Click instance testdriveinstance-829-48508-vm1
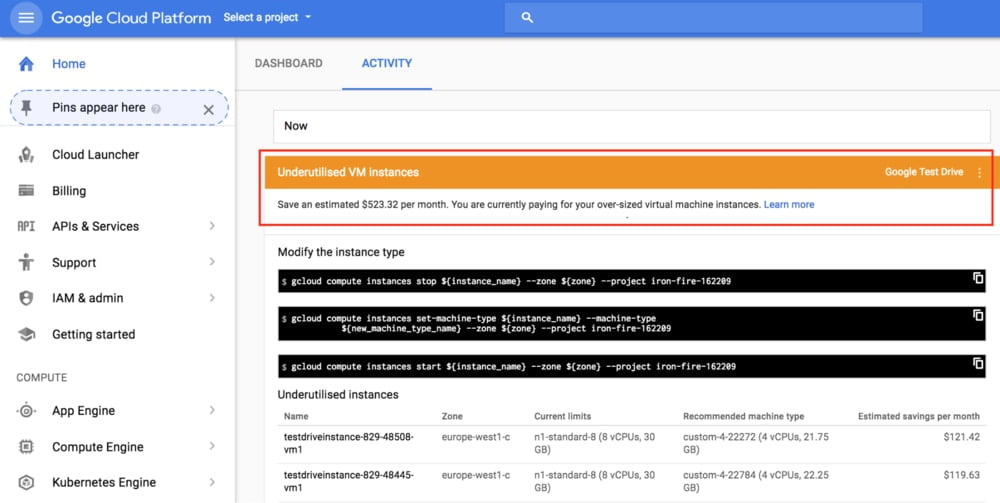This screenshot has width=1000, height=503. 349,443
